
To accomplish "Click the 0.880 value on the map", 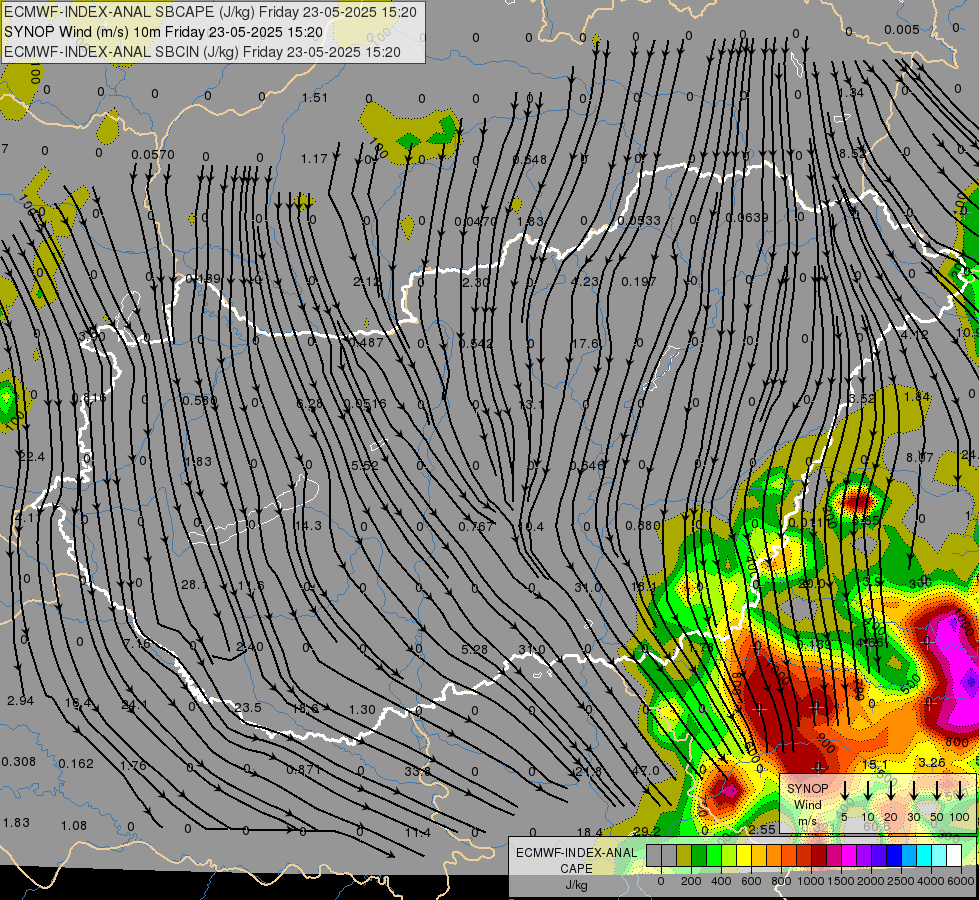I will click(x=642, y=526).
